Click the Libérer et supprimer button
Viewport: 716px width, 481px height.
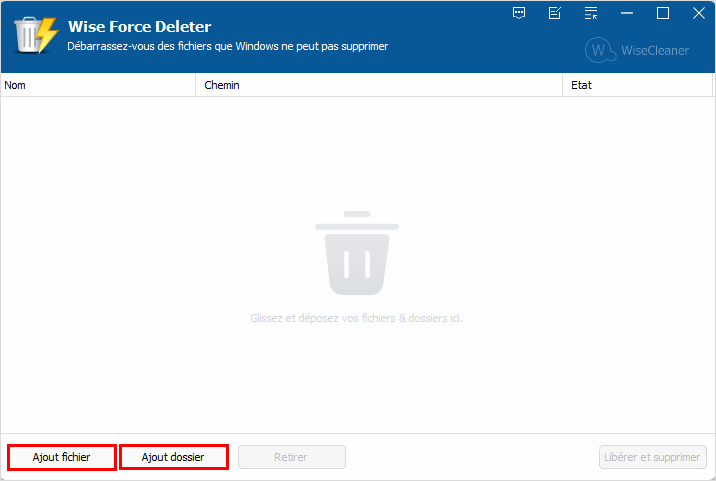tap(653, 457)
